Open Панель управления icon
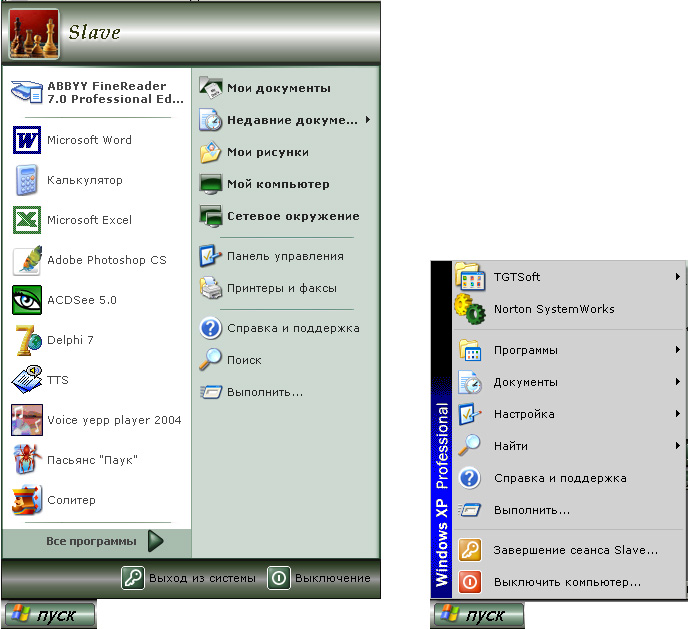The width and height of the screenshot is (694, 629). click(x=210, y=256)
